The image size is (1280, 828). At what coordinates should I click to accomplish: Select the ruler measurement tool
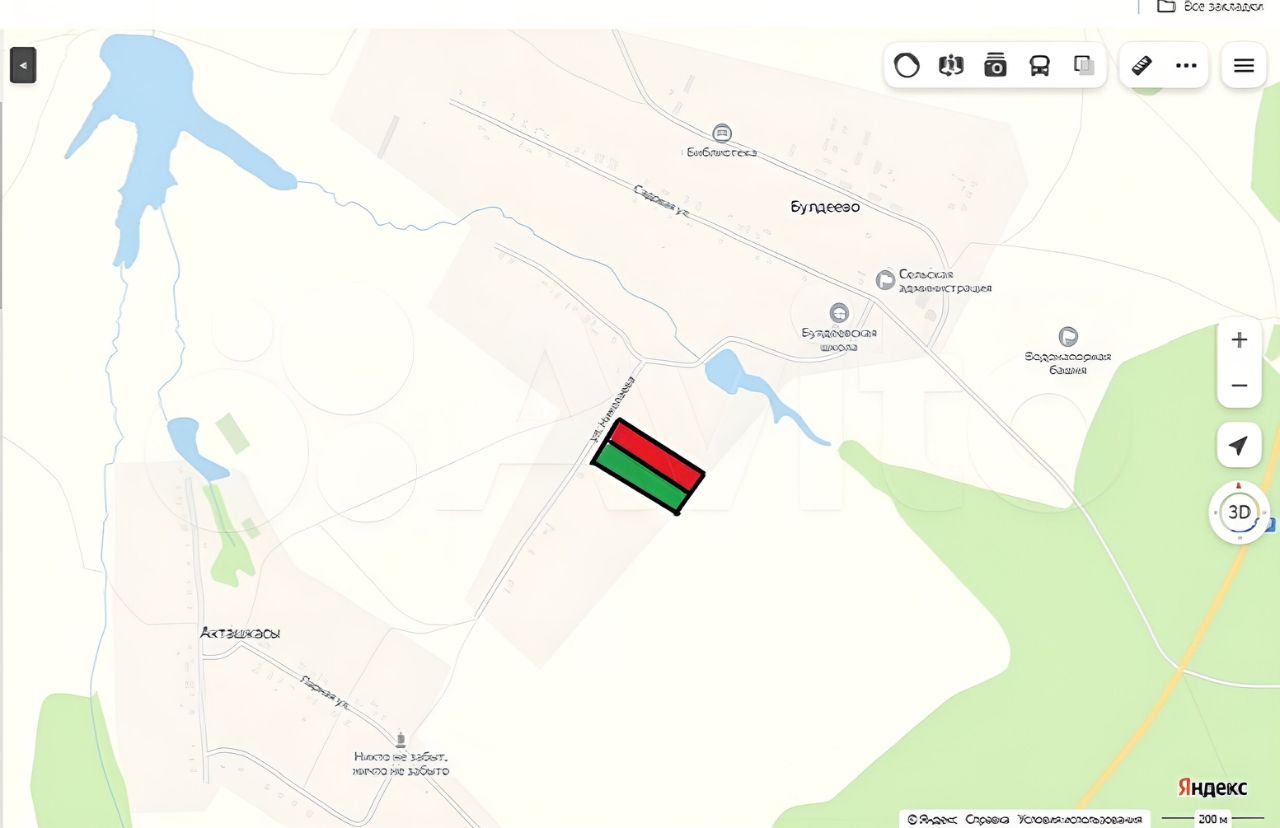[x=1141, y=66]
